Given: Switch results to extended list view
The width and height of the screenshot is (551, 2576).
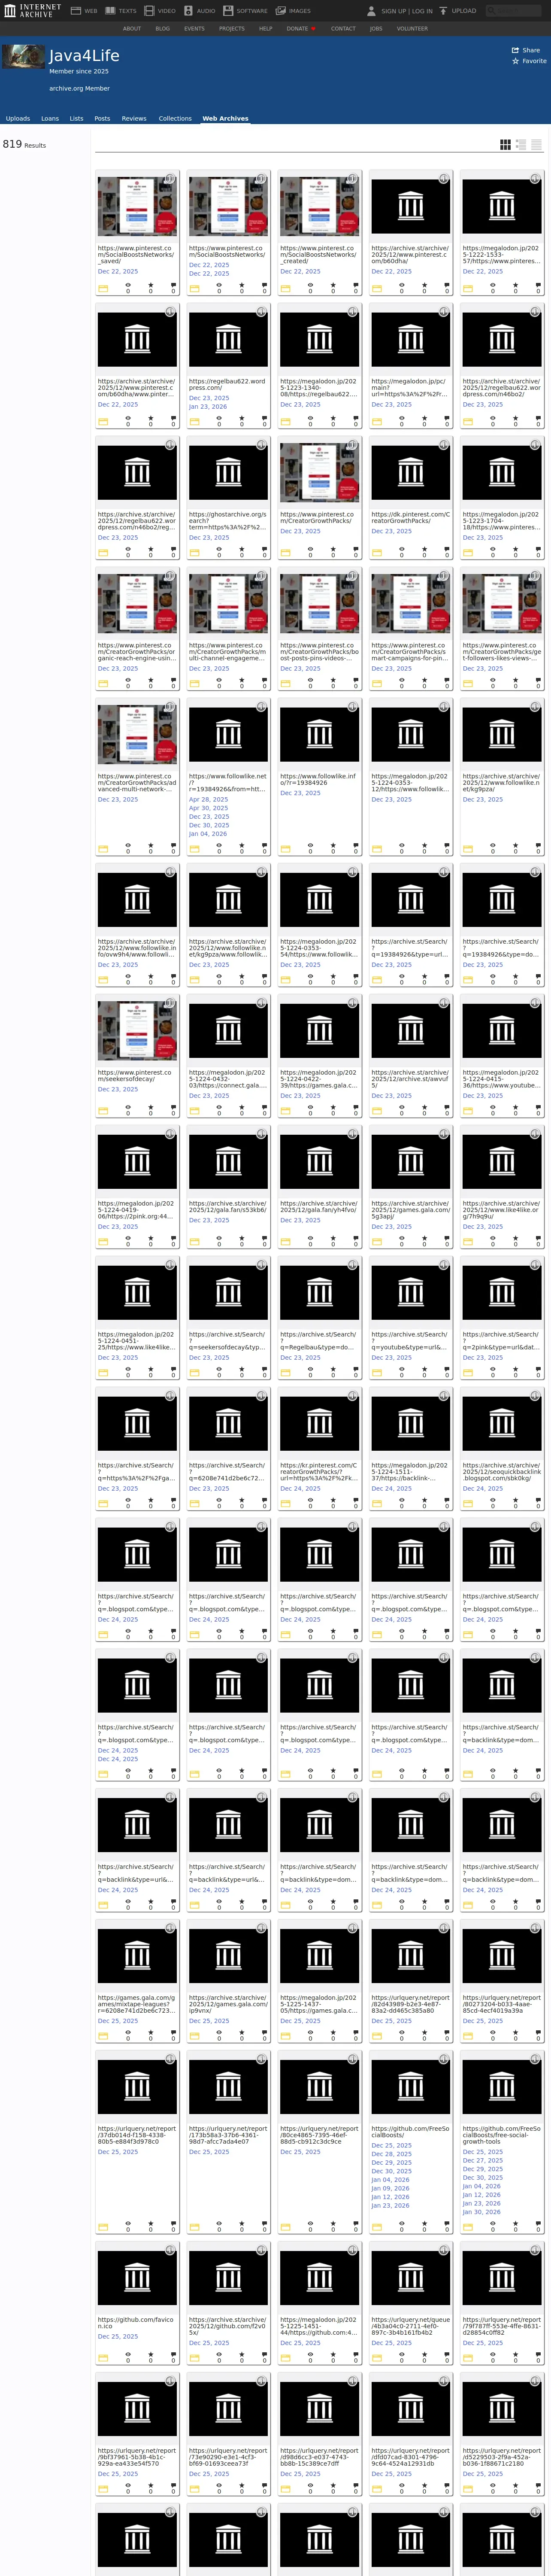Looking at the screenshot, I should 521,145.
